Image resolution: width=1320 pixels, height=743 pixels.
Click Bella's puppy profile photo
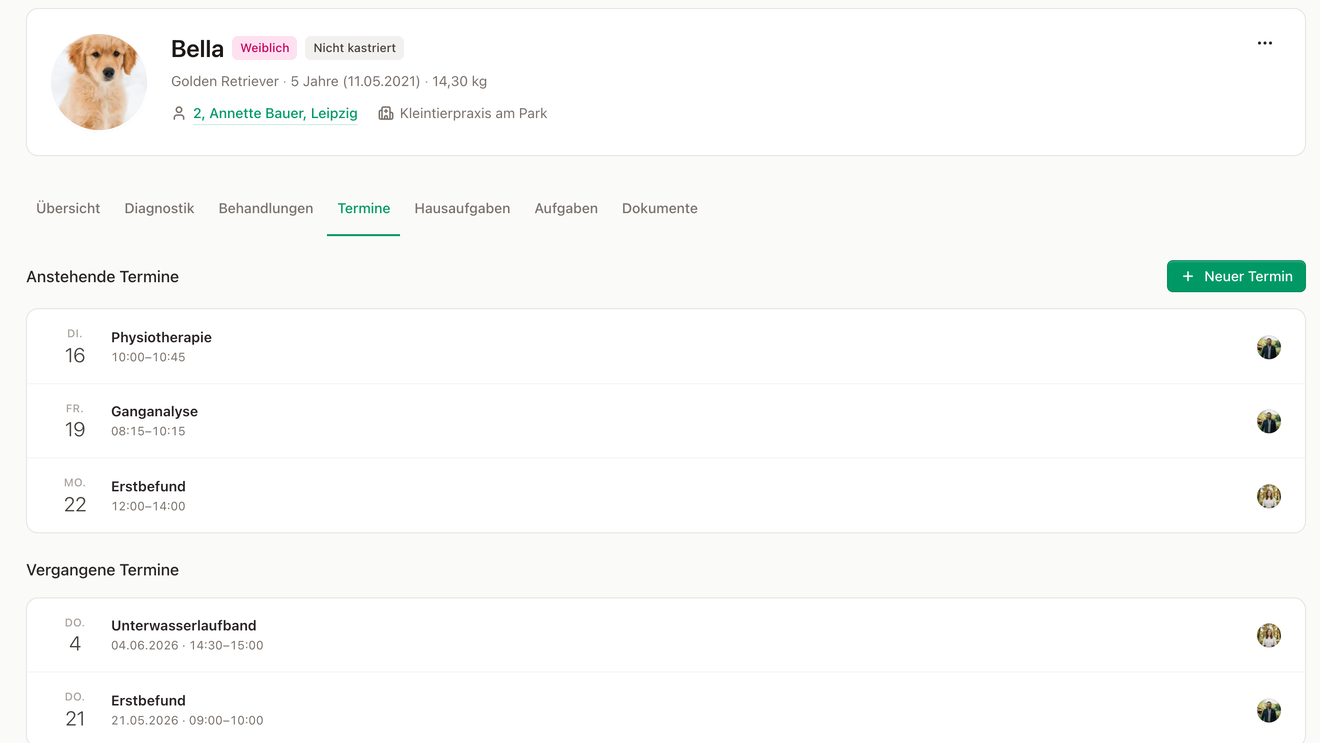tap(99, 82)
